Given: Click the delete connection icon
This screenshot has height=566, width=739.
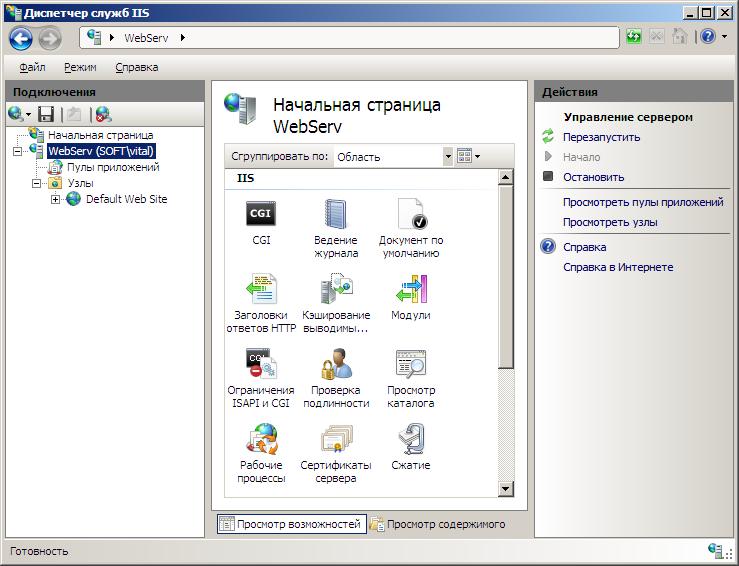Looking at the screenshot, I should pos(103,114).
